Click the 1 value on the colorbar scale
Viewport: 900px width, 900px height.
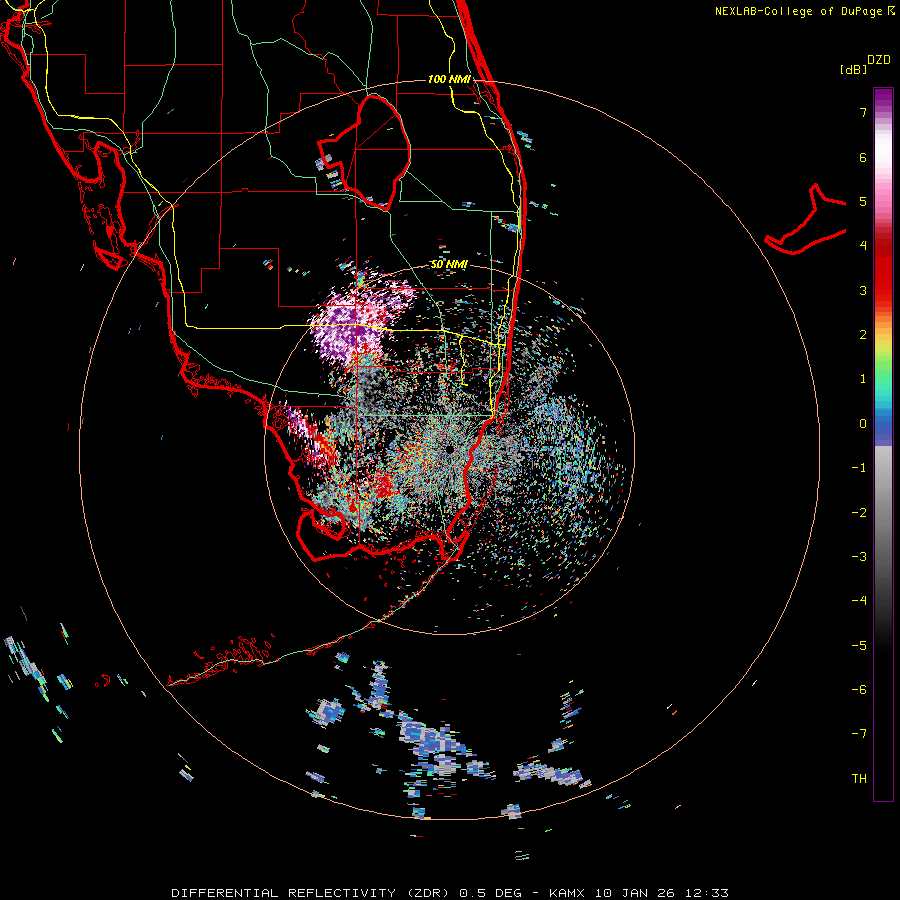863,379
